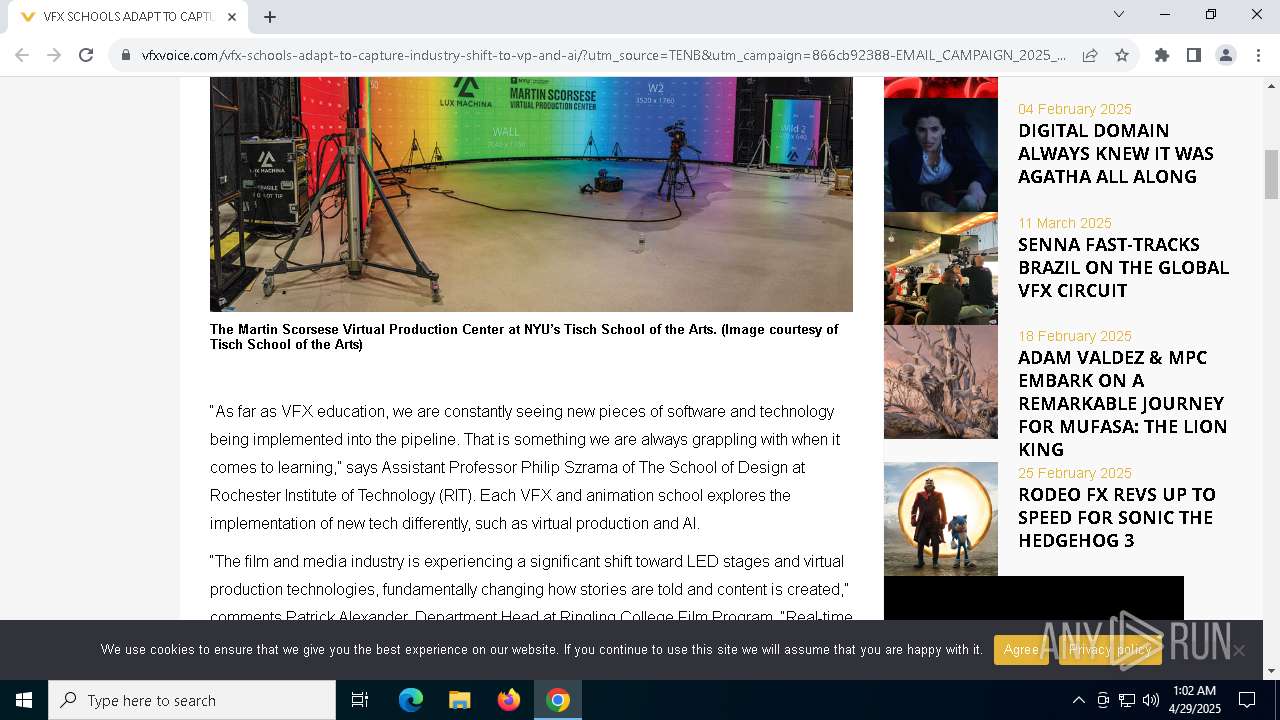Screen dimensions: 1280x720
Task: Click the Martin Scorsese Virtual Production Center photo
Action: (x=531, y=195)
